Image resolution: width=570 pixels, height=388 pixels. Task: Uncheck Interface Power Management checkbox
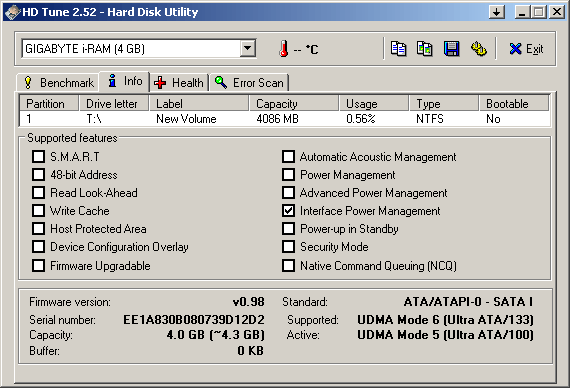(x=288, y=211)
